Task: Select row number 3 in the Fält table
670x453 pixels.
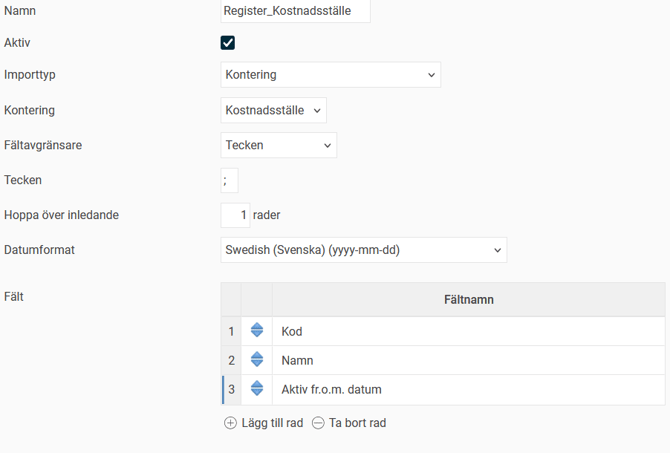Action: click(x=231, y=389)
